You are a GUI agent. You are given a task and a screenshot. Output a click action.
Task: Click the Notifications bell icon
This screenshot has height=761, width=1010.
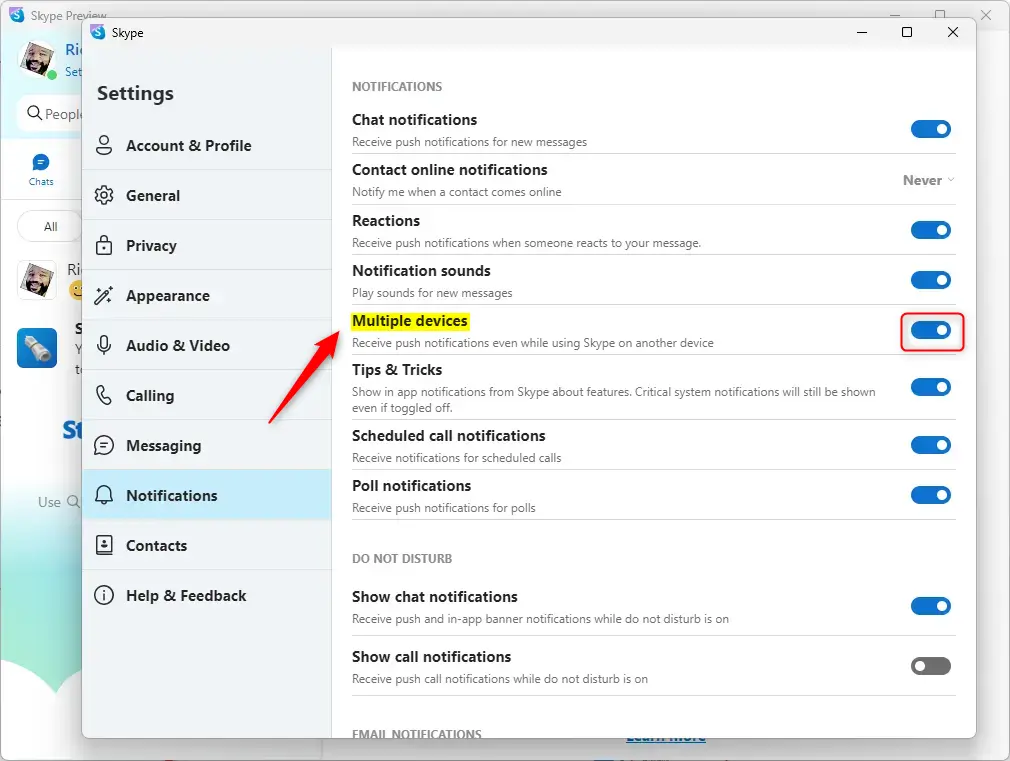(104, 495)
